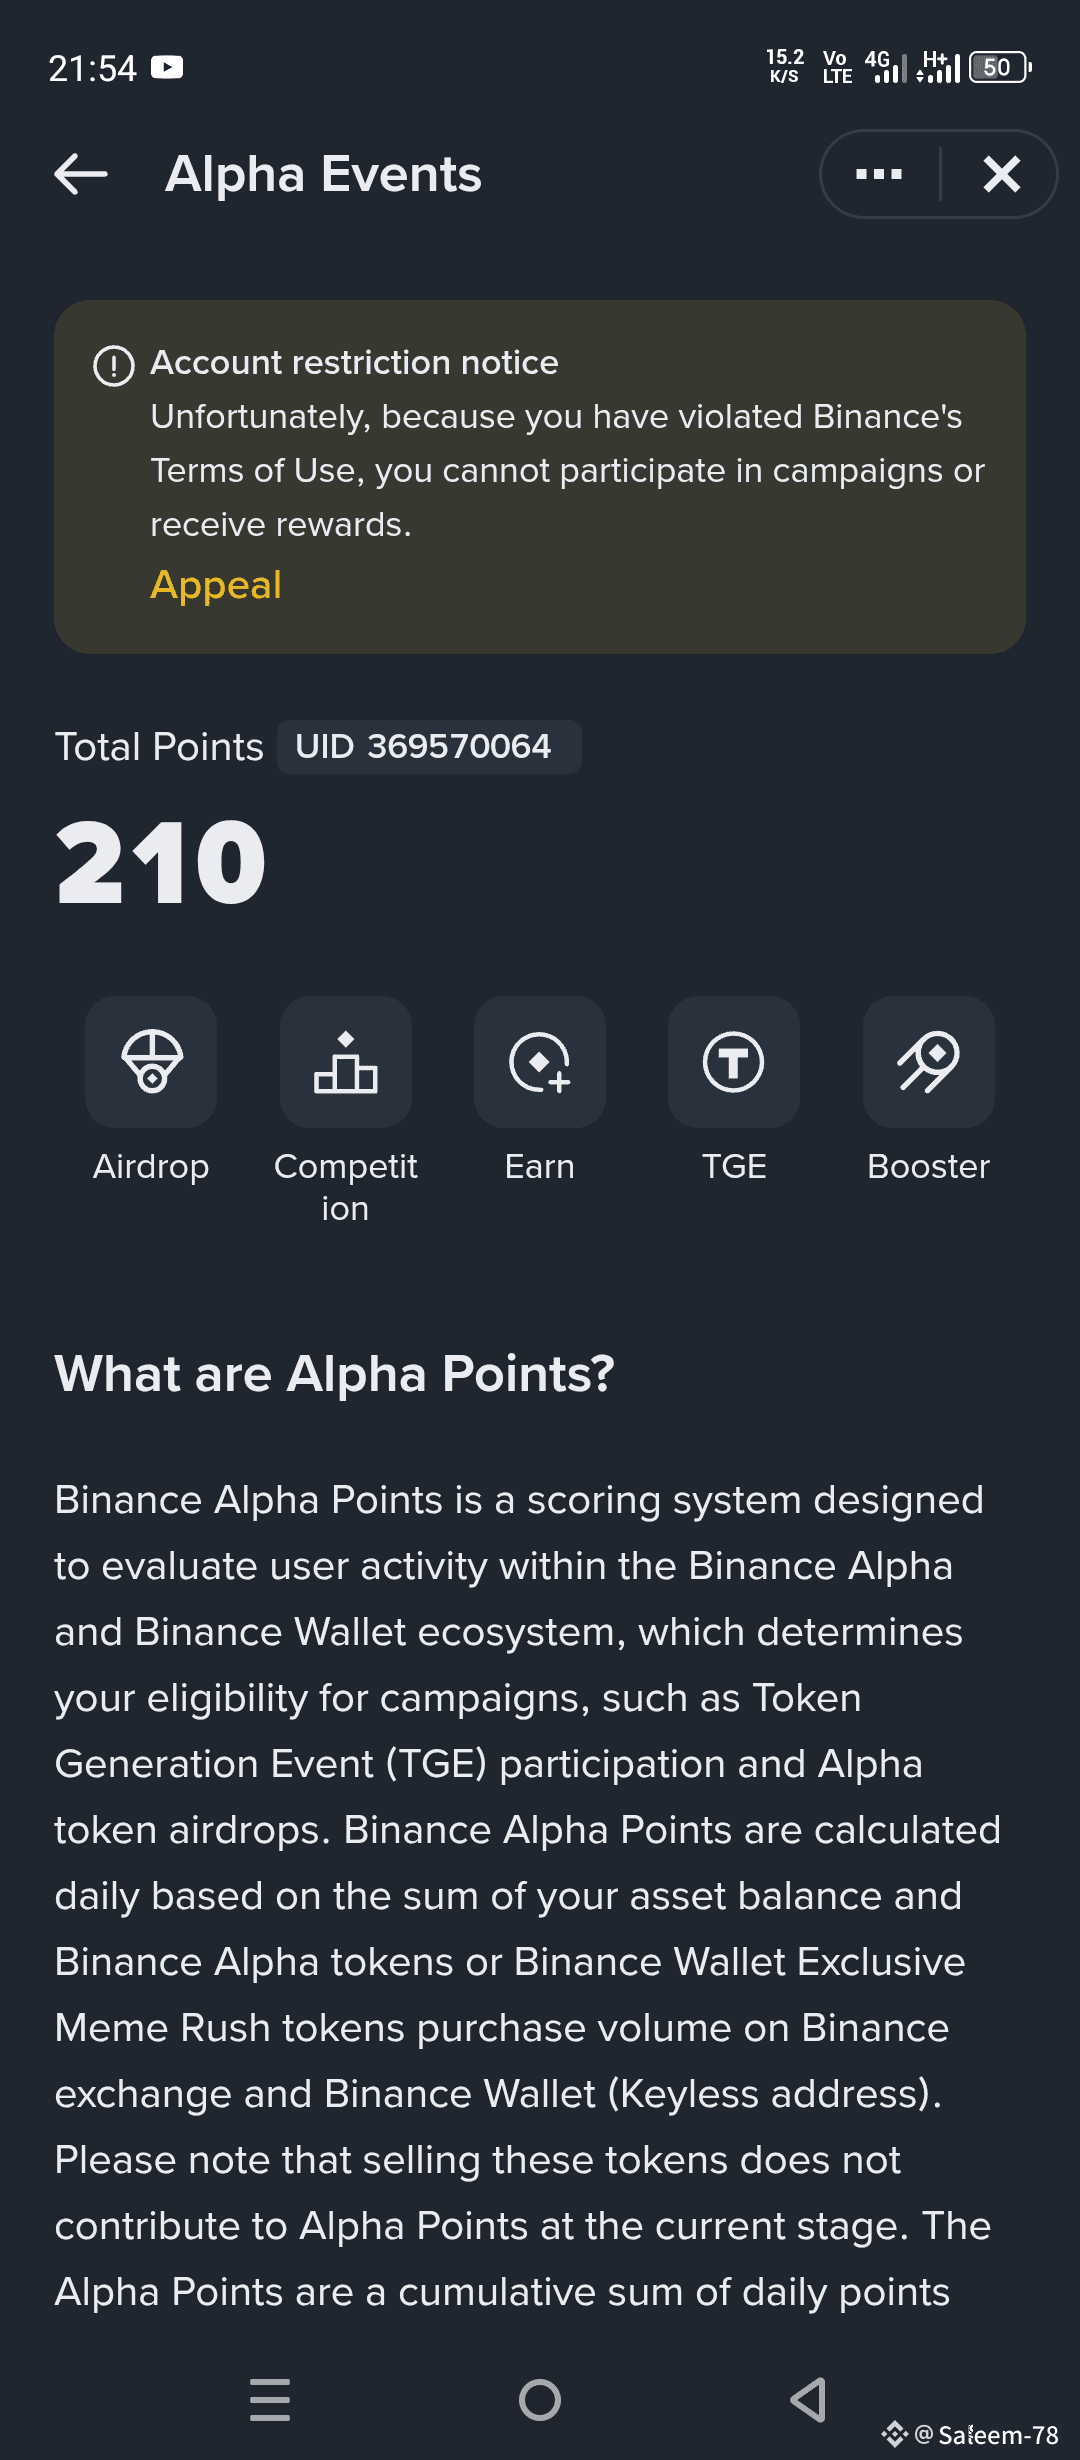Tap the 210 total points value
This screenshot has width=1080, height=2460.
tap(161, 862)
